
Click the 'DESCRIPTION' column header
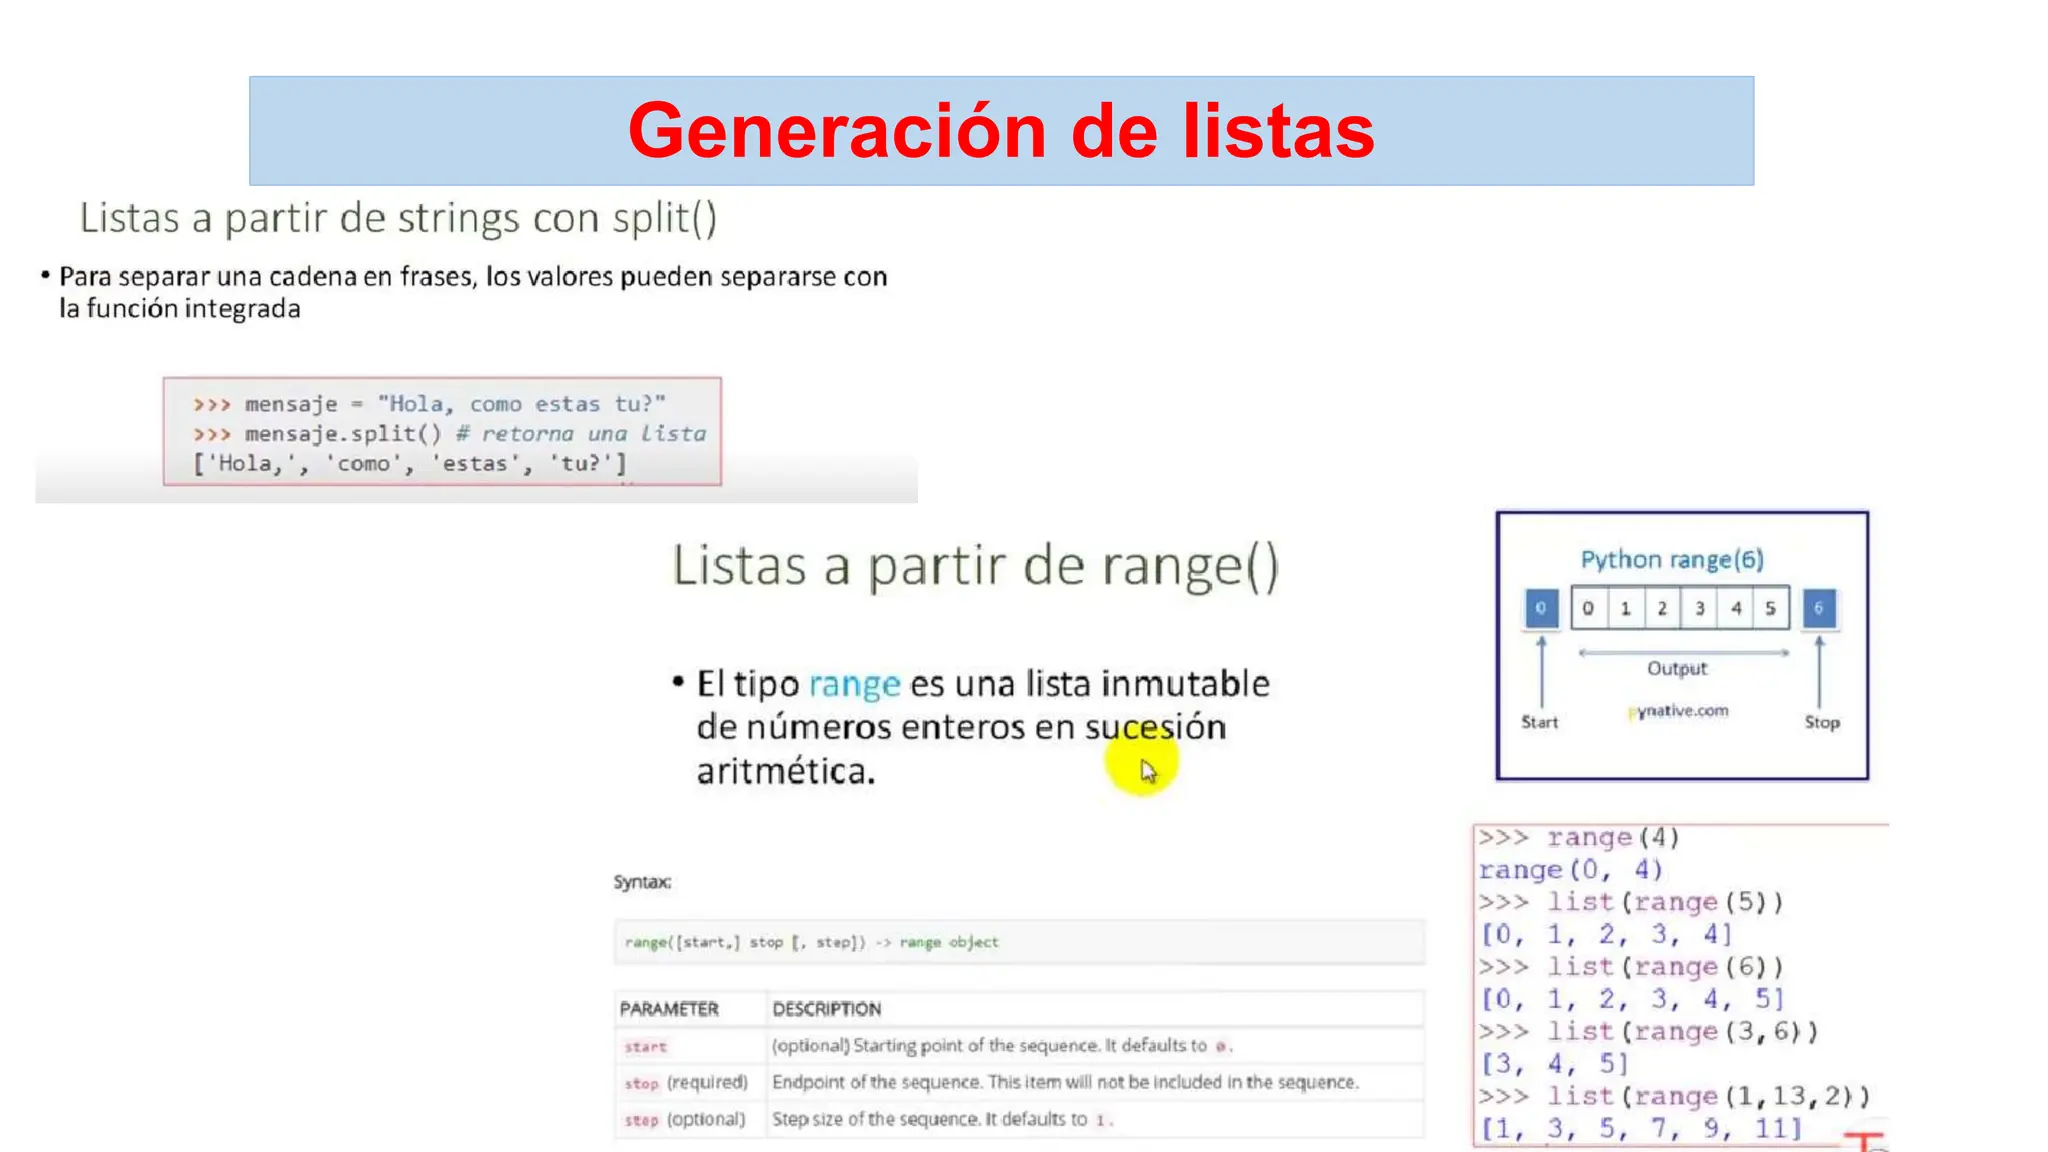pyautogui.click(x=826, y=1009)
